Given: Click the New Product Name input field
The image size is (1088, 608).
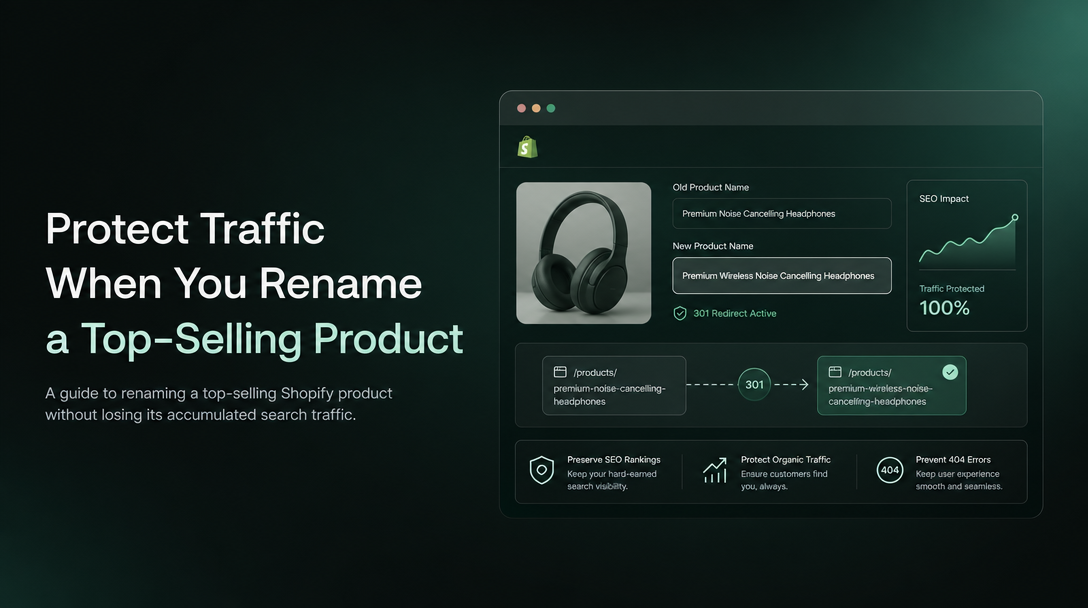Looking at the screenshot, I should (782, 276).
